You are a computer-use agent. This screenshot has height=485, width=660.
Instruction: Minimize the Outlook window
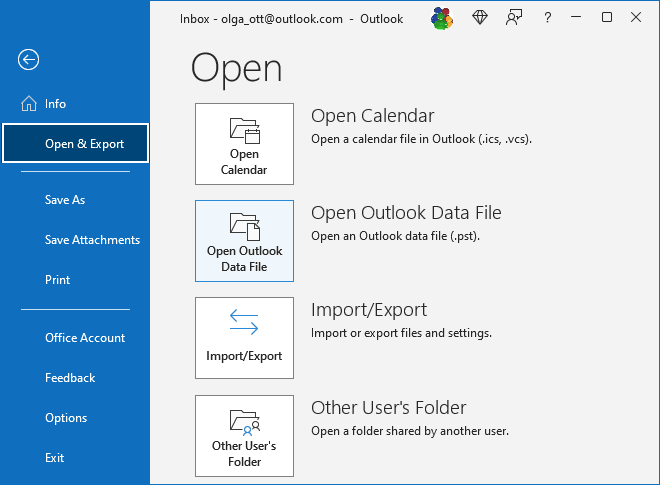(x=576, y=17)
